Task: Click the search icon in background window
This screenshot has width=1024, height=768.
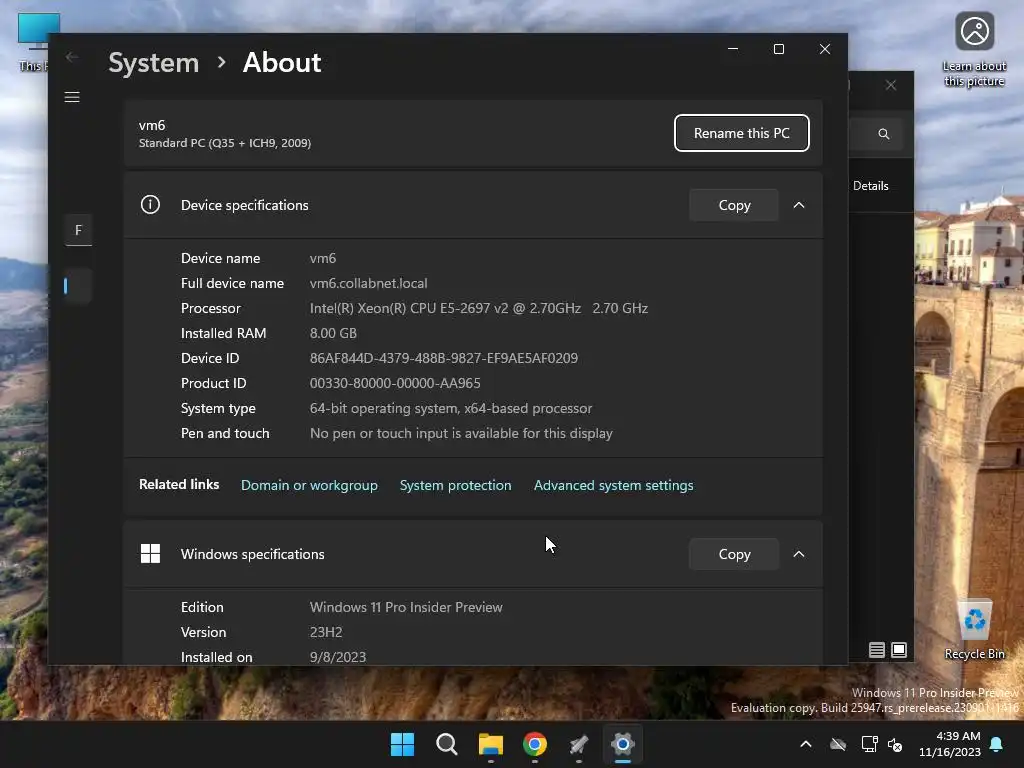Action: tap(884, 134)
